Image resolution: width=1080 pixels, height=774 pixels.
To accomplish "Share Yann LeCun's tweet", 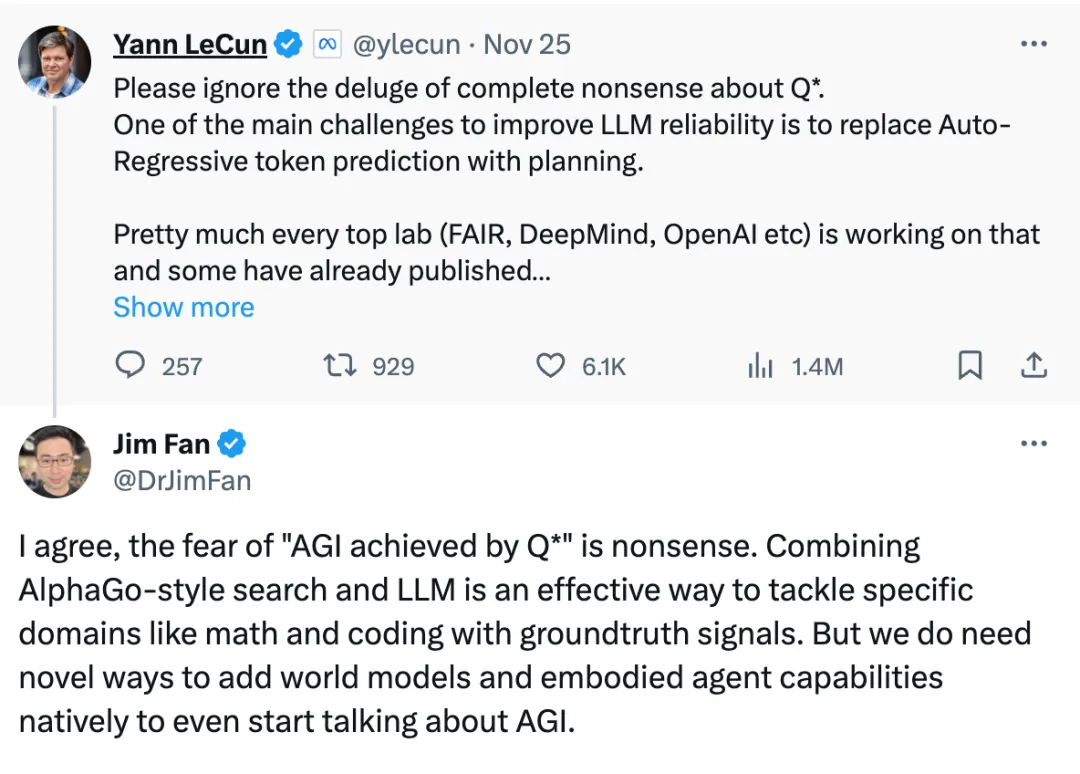I will tap(1033, 365).
